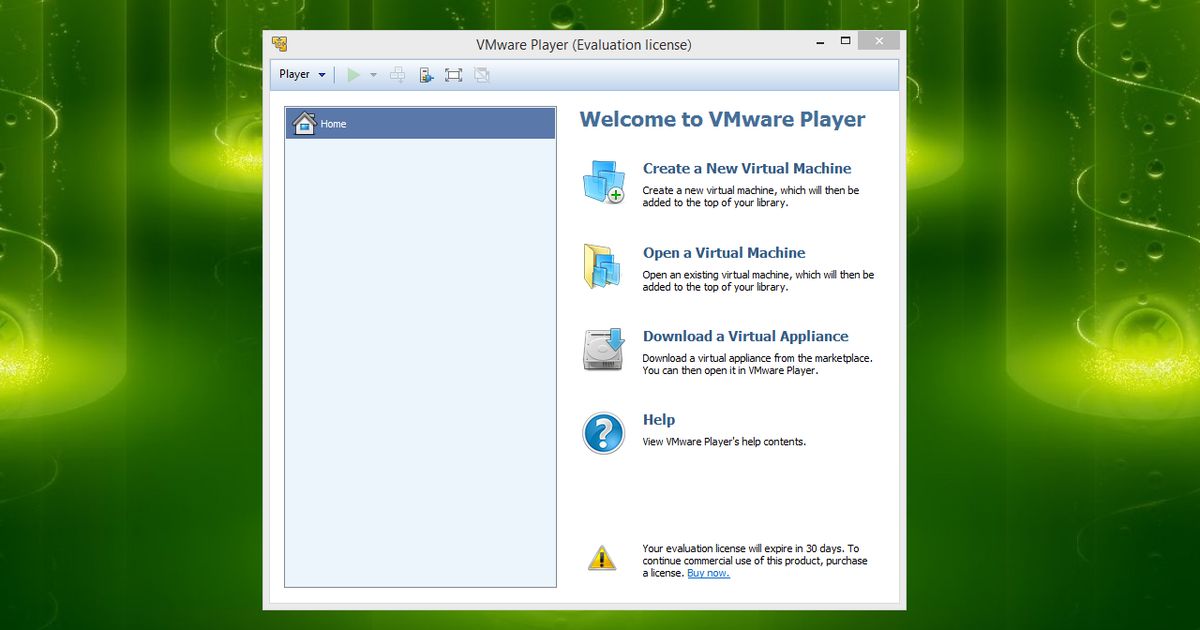The image size is (1200, 630).
Task: Click the Download a Virtual Appliance disk icon
Action: 603,350
